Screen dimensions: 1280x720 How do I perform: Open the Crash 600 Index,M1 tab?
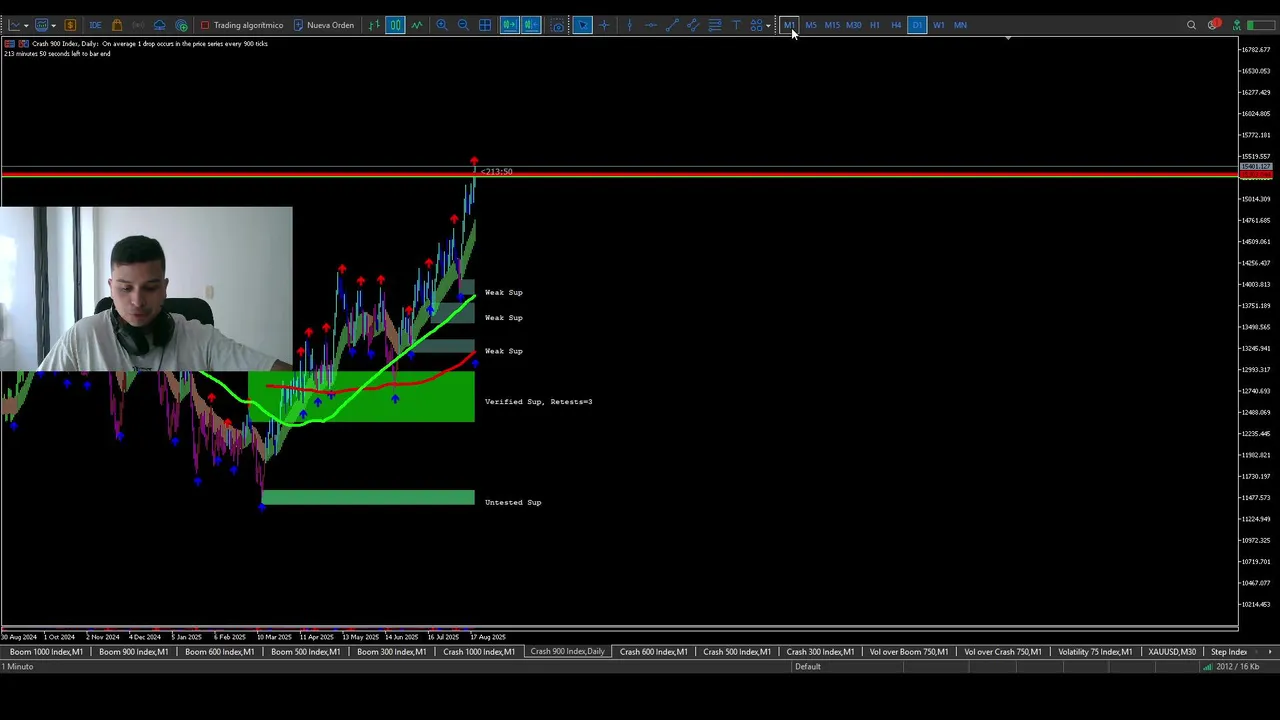653,652
